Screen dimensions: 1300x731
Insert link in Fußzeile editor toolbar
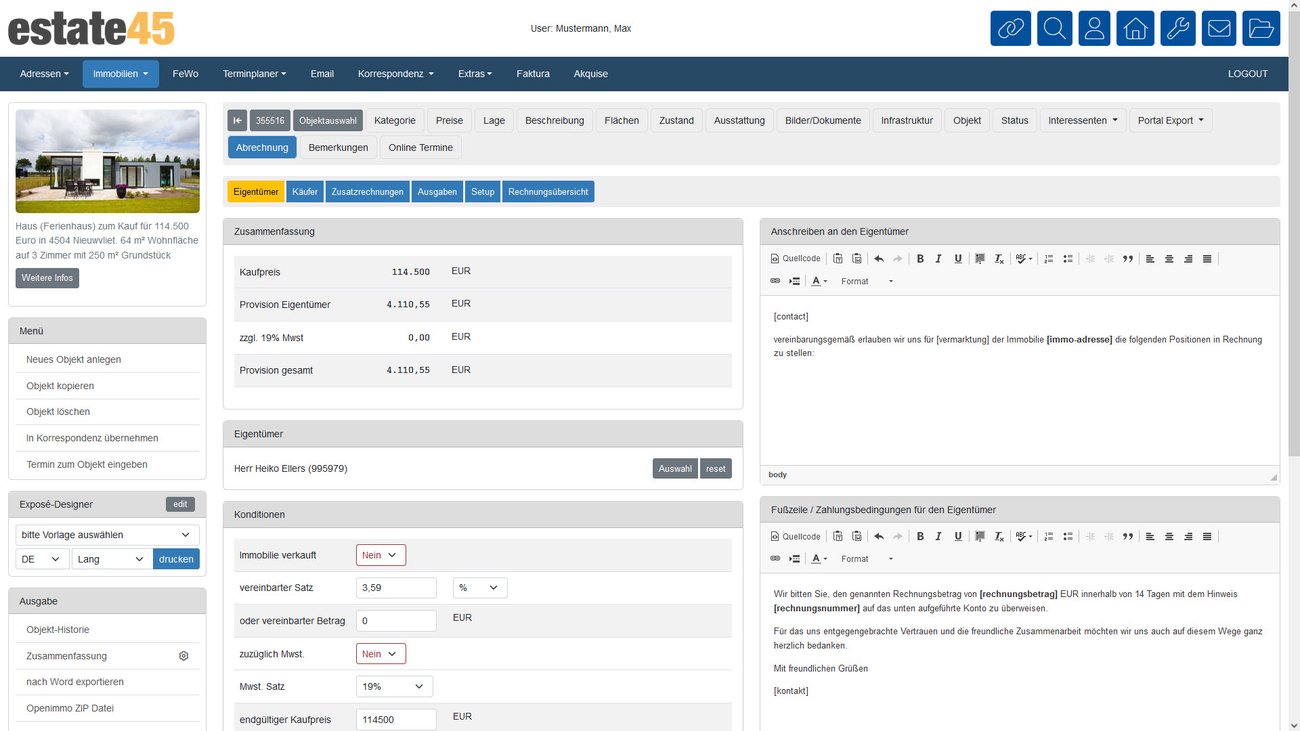click(775, 559)
